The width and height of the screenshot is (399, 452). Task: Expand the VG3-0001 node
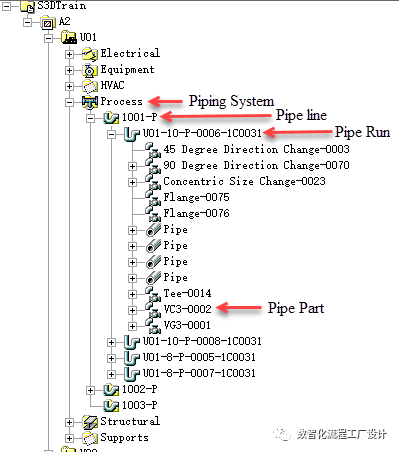132,326
